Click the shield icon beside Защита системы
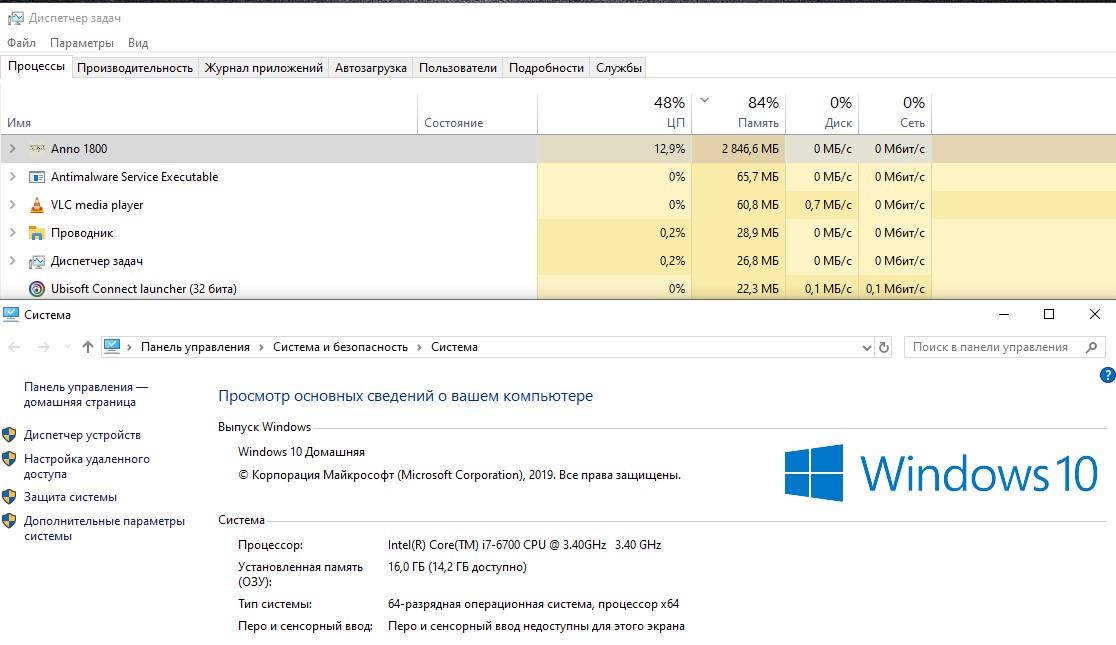The image size is (1116, 645). 9,496
